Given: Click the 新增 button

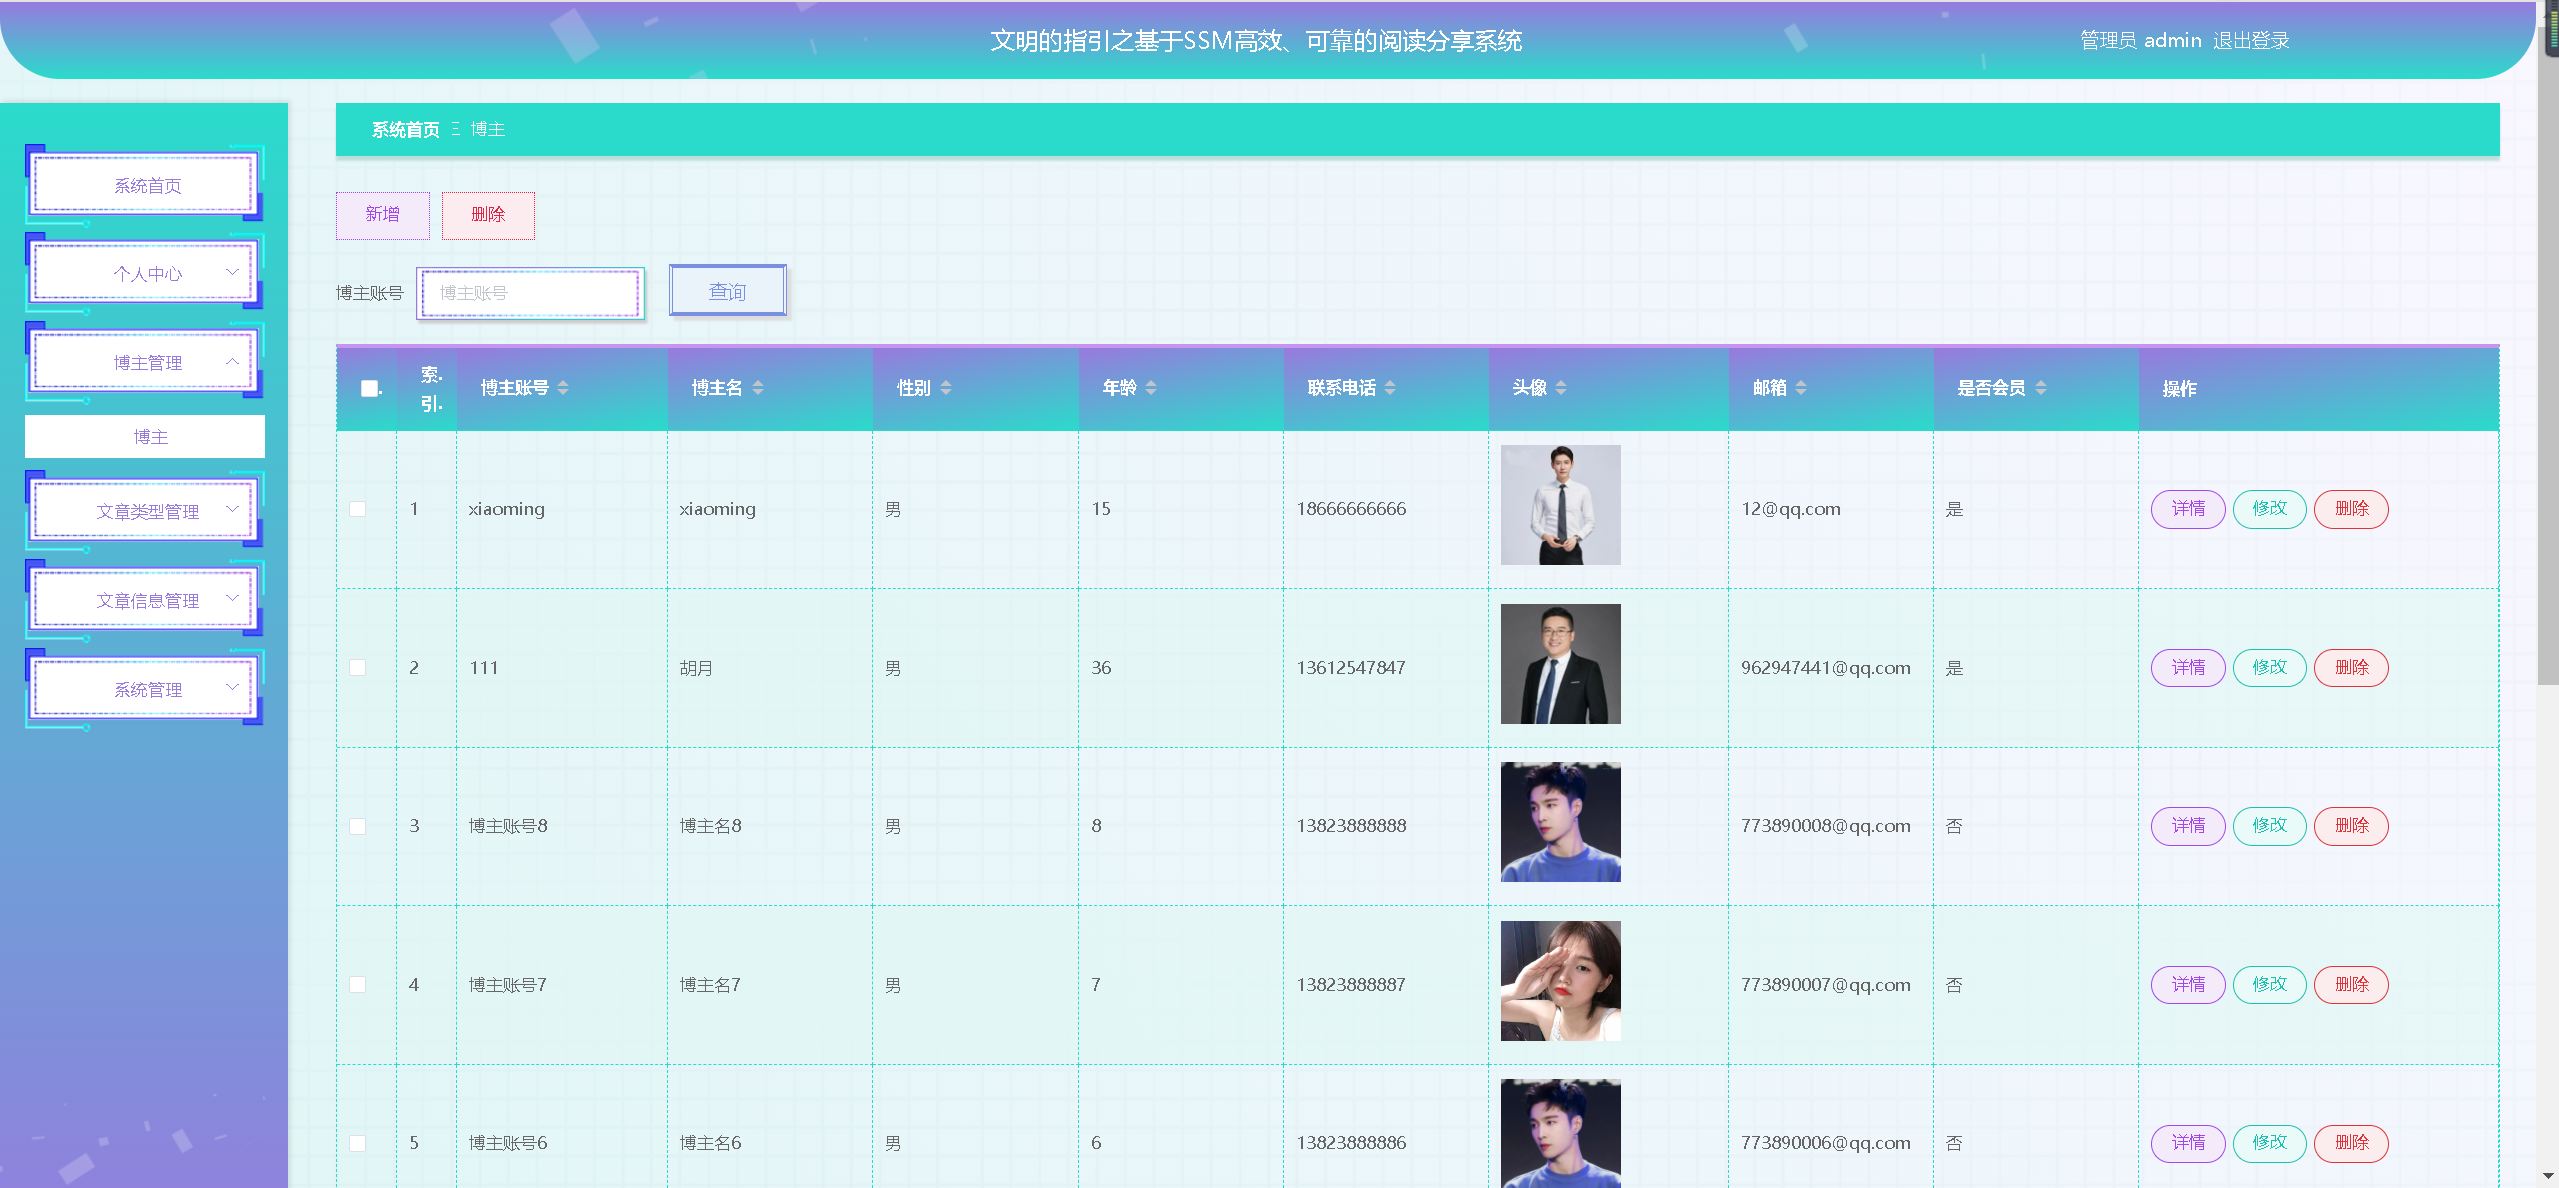Looking at the screenshot, I should [x=382, y=215].
